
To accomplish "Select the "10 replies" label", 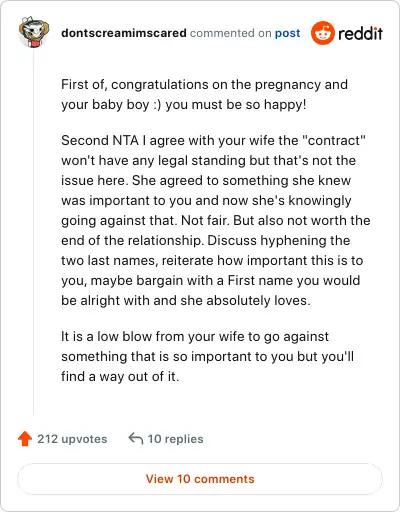I will [x=175, y=439].
